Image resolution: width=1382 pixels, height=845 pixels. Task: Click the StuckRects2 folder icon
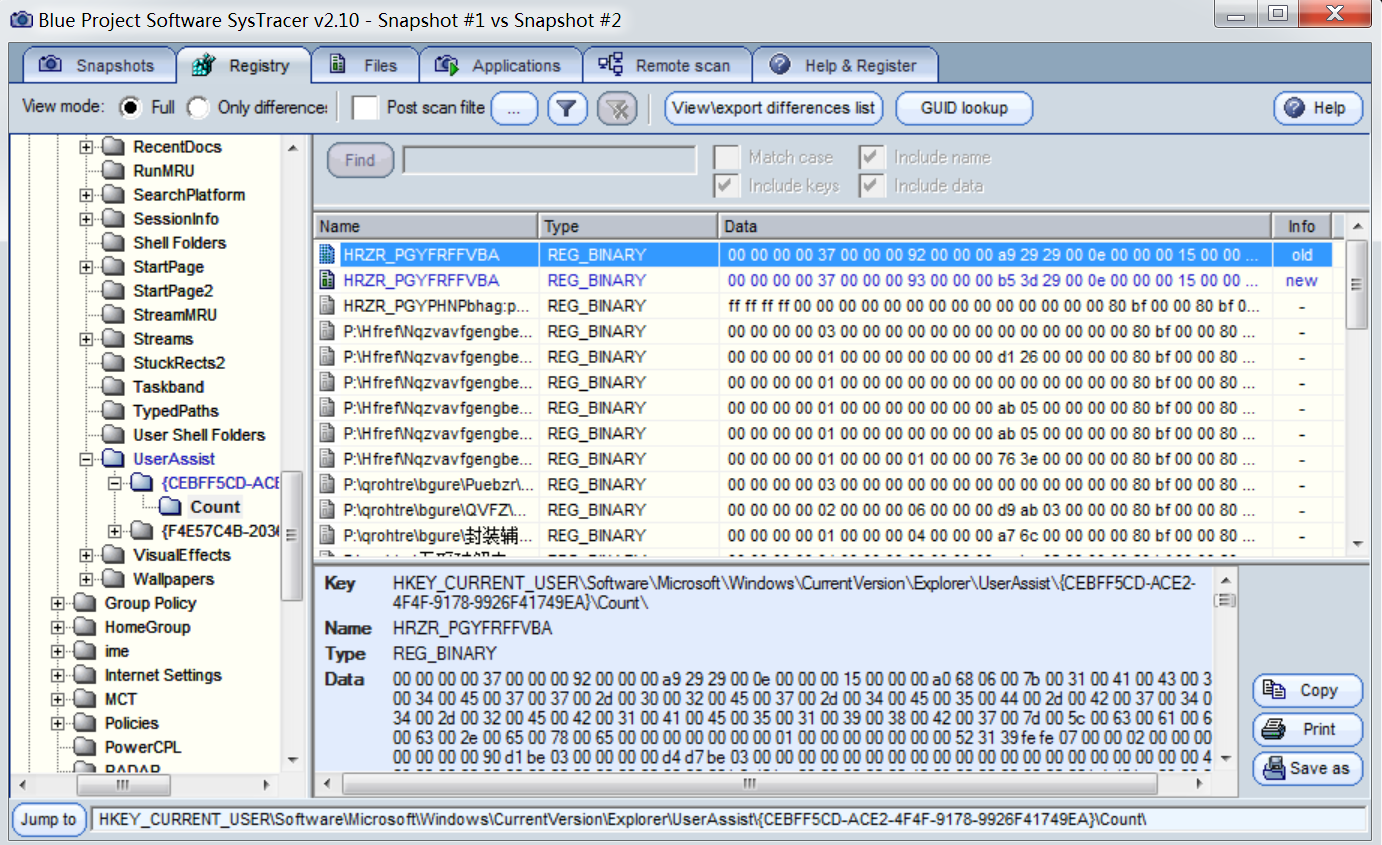click(114, 363)
